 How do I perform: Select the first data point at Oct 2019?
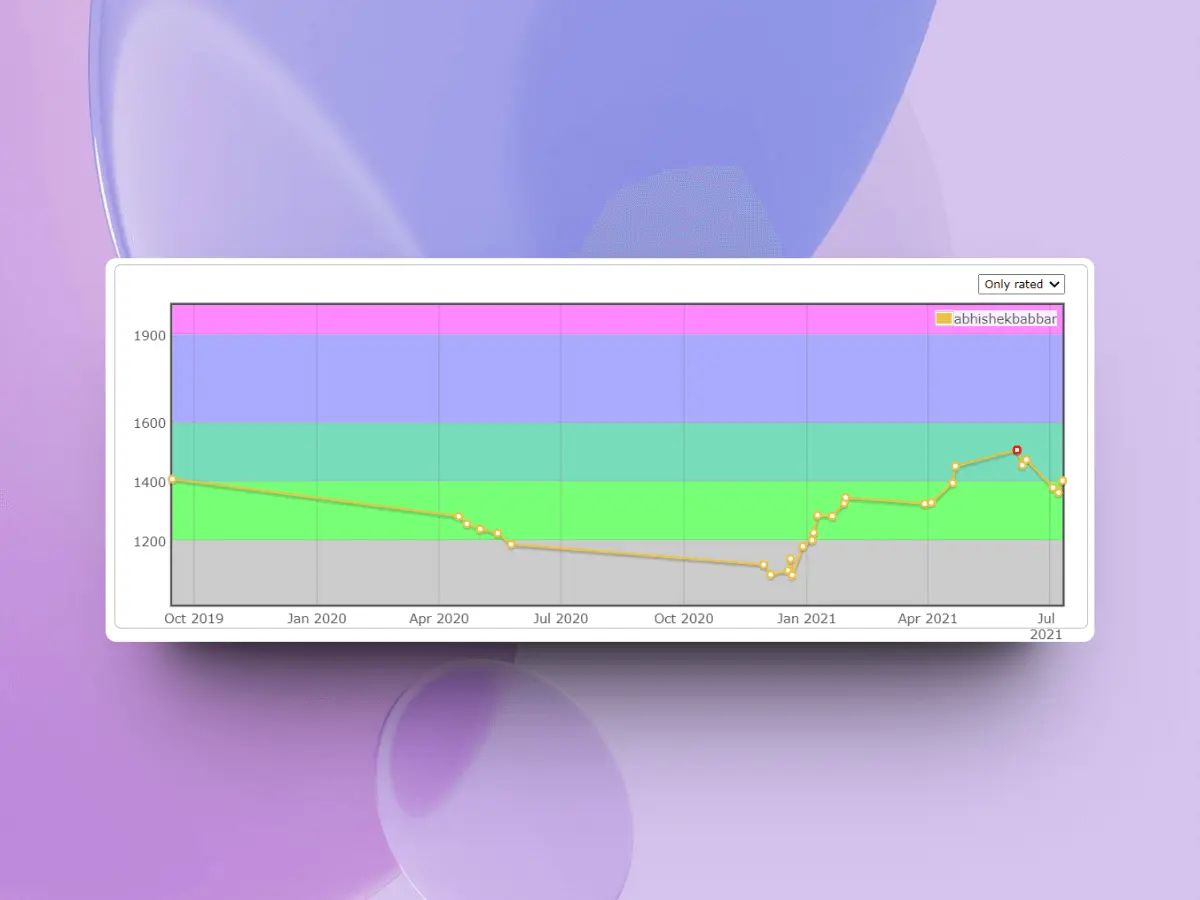(172, 479)
